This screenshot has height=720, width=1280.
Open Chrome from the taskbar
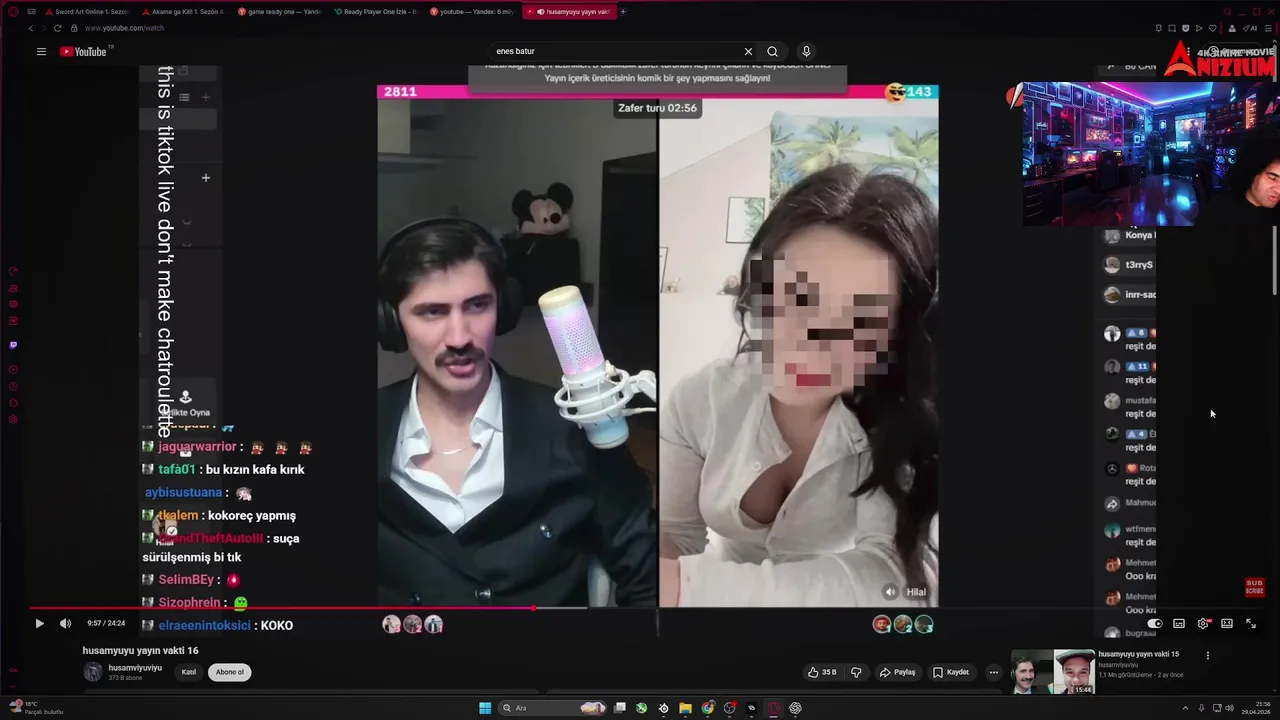(708, 708)
